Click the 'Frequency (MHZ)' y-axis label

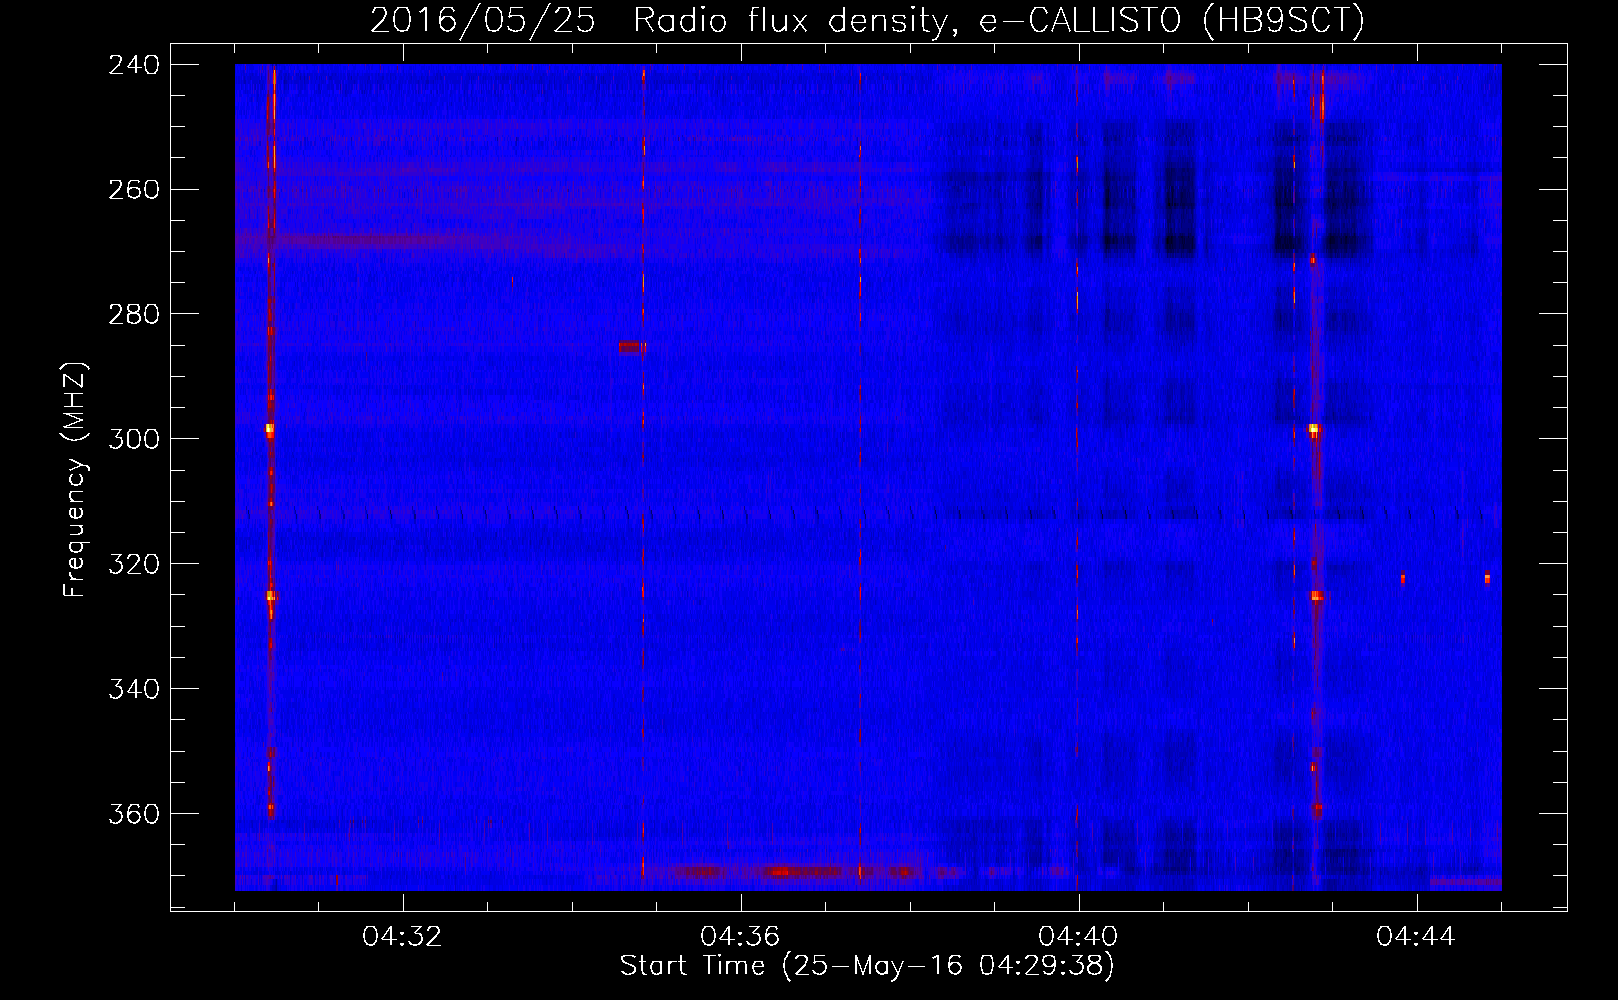click(75, 479)
